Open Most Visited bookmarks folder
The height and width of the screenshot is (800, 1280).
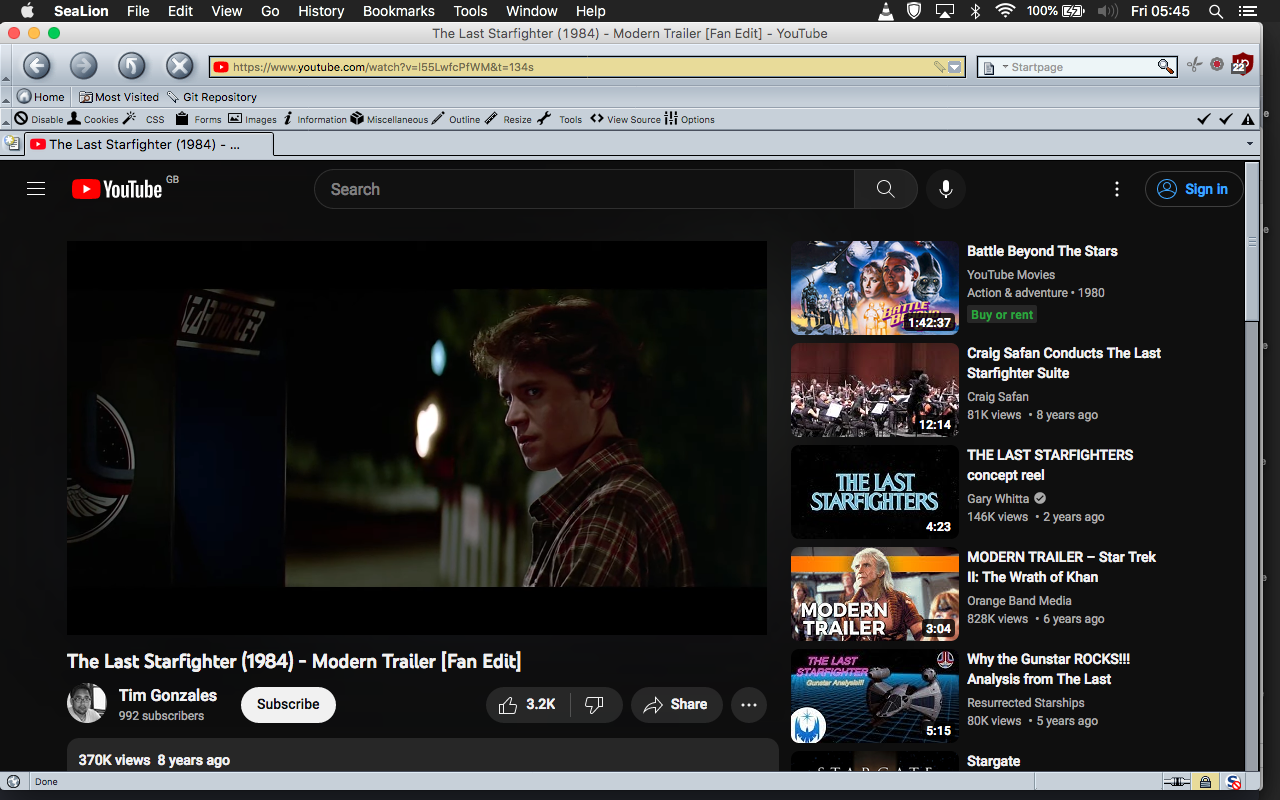[x=119, y=97]
